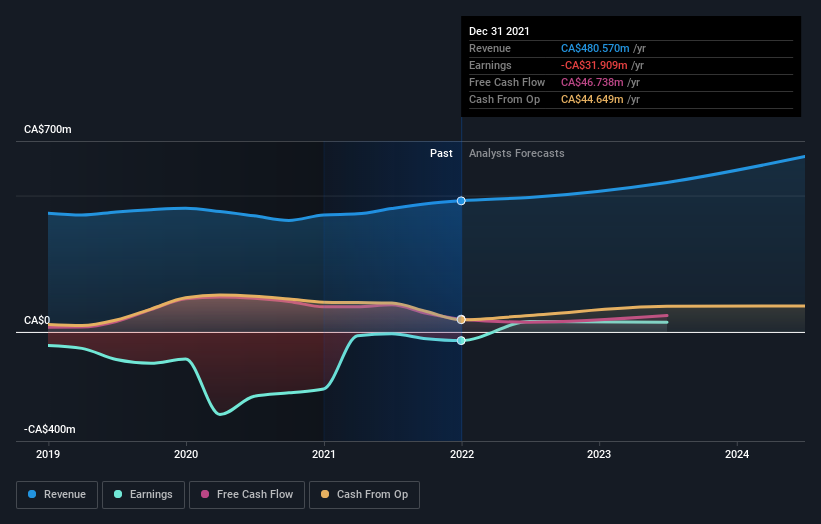Viewport: 821px width, 524px height.
Task: Click the Cash From Op label in tooltip
Action: point(504,99)
